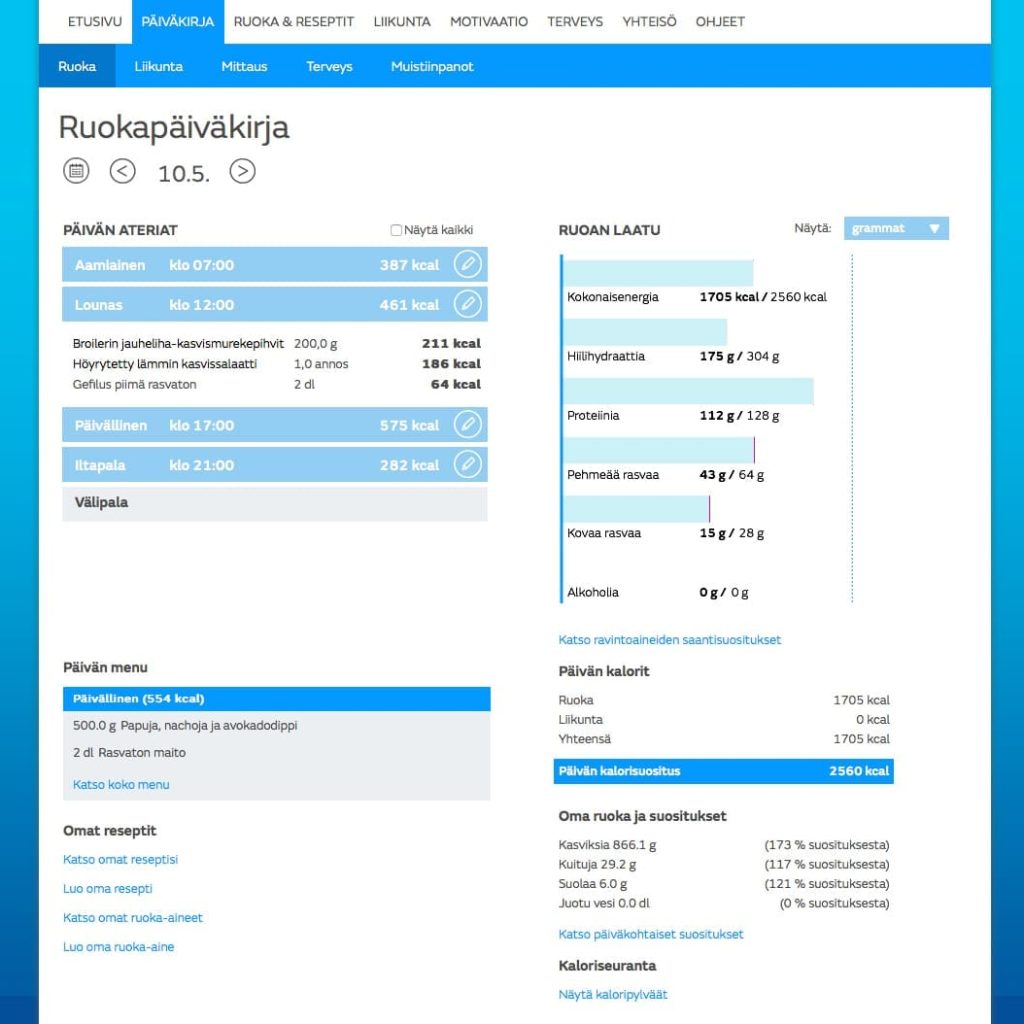Collapse the Lounas meal section
Screen dimensions: 1024x1024
coord(250,305)
